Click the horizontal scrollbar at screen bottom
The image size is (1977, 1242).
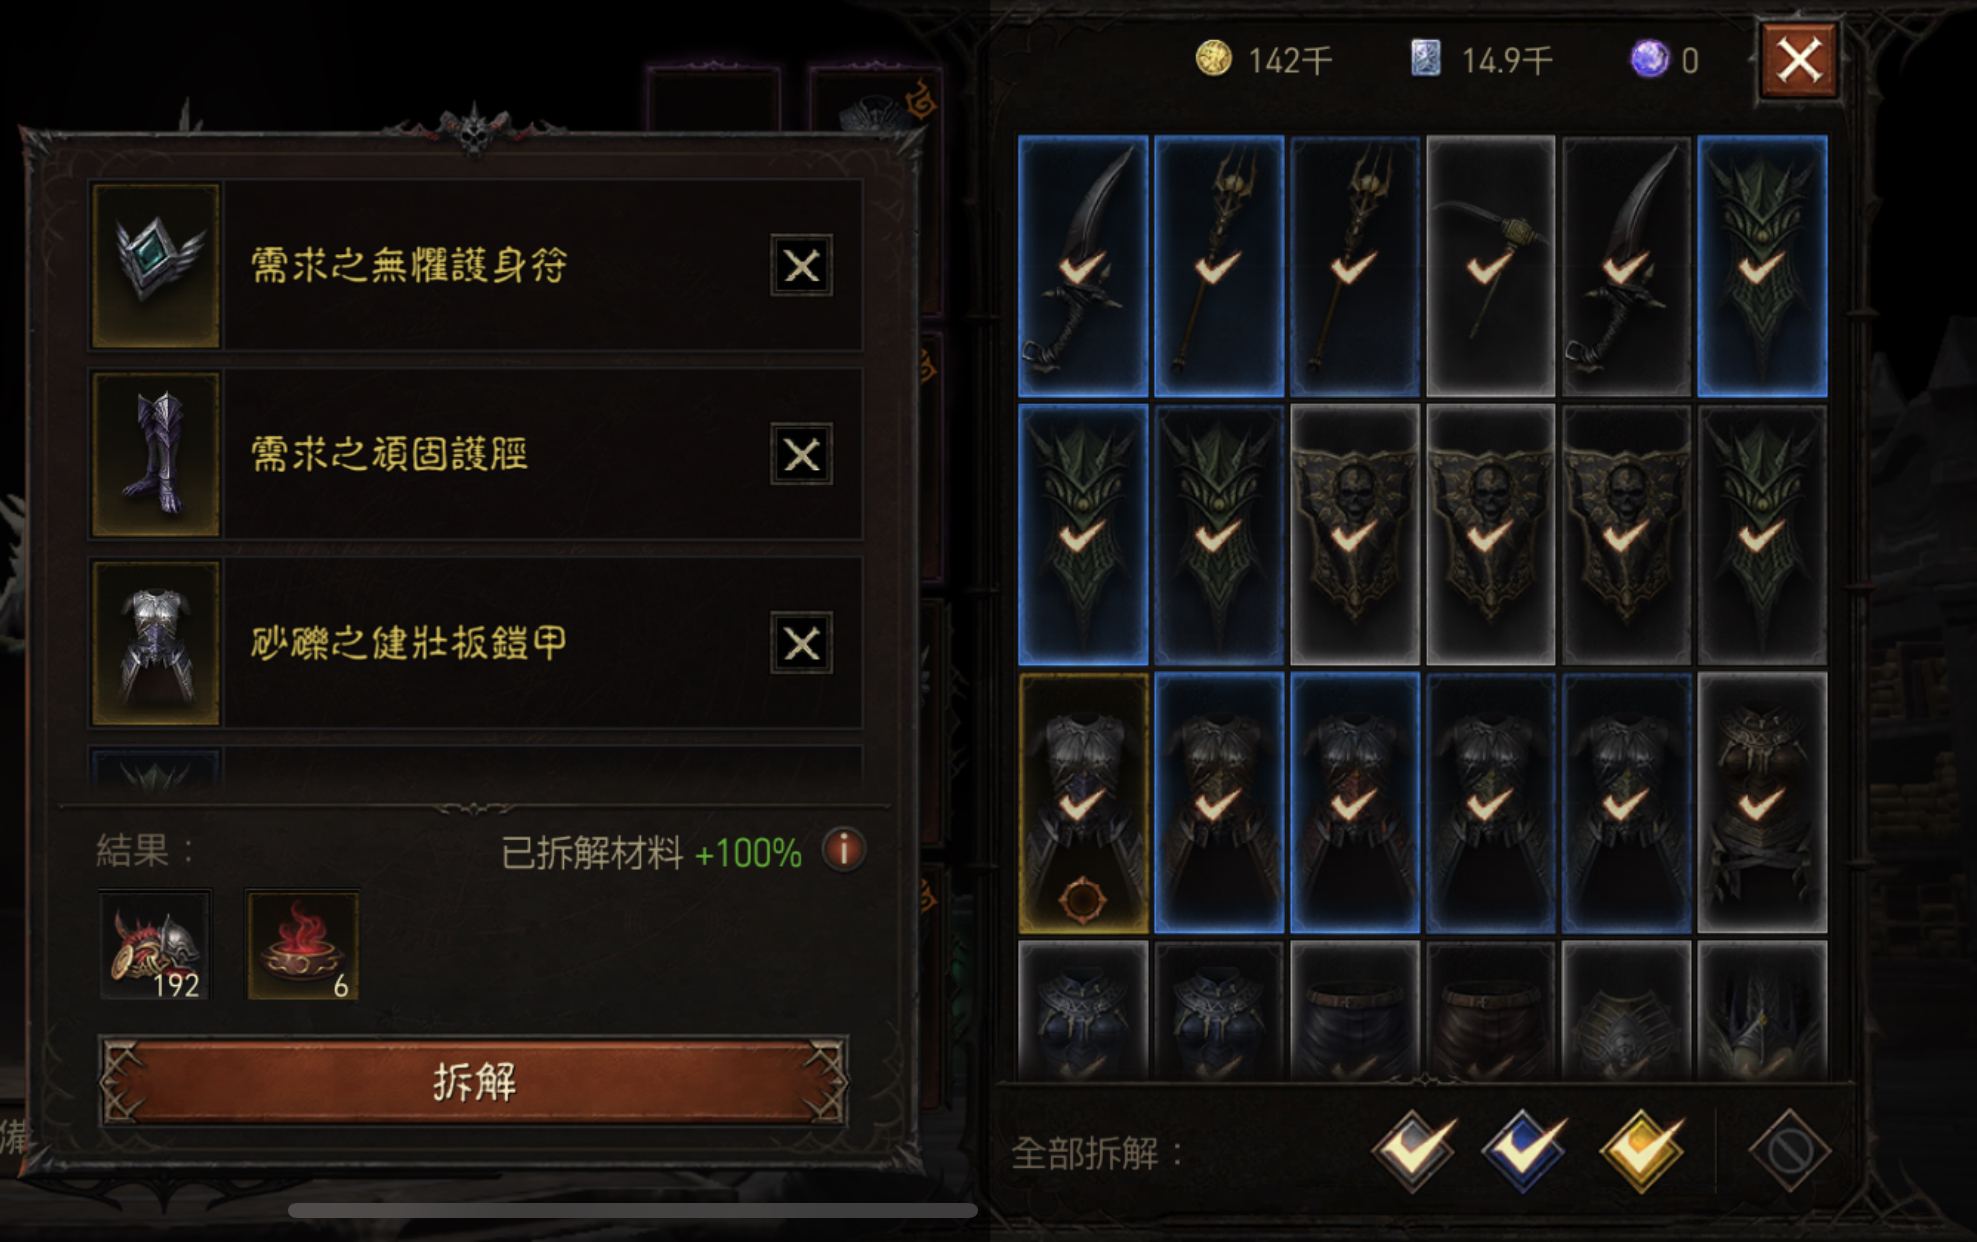click(x=632, y=1211)
